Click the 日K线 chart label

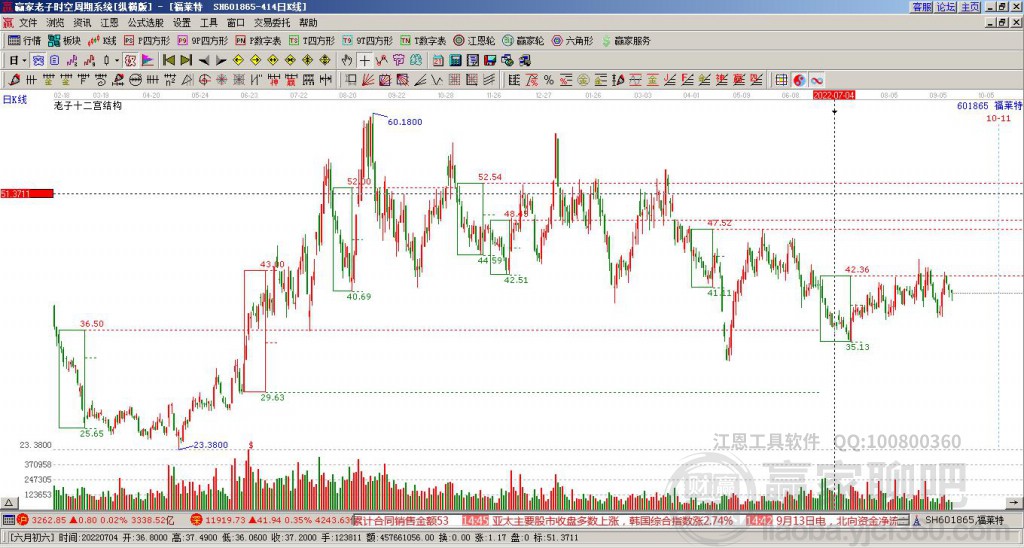pyautogui.click(x=14, y=99)
